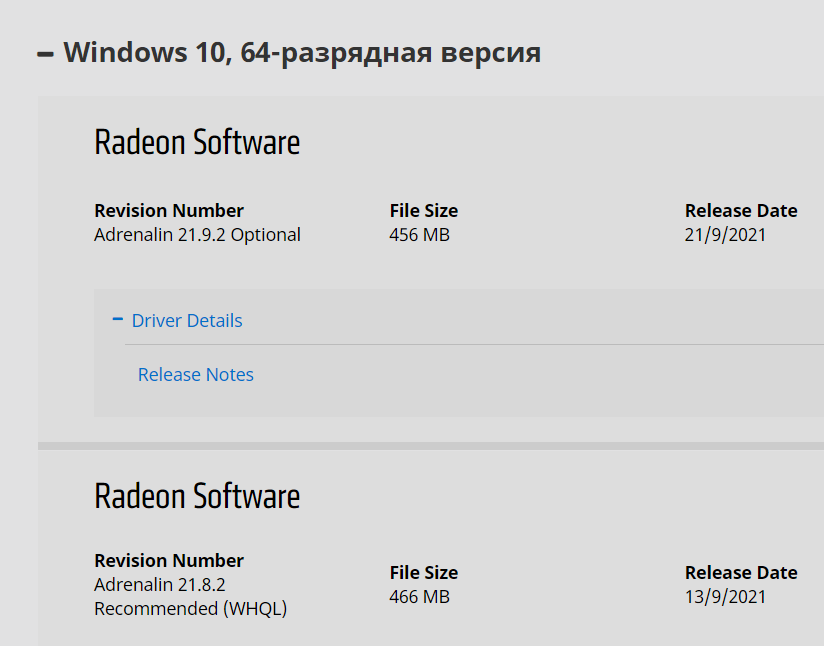This screenshot has height=646, width=824.
Task: Click the 13/9/2021 release date
Action: point(725,597)
